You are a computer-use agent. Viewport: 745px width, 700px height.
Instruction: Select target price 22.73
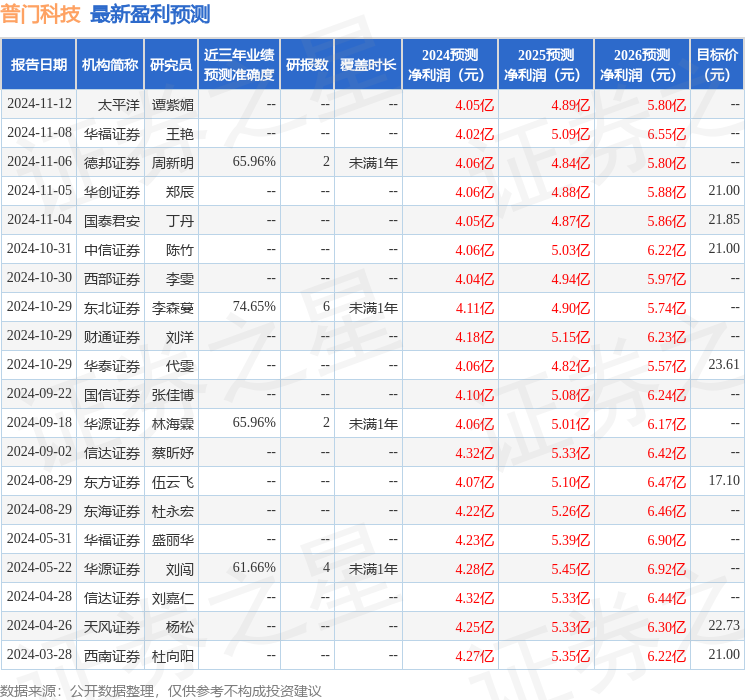(x=724, y=625)
